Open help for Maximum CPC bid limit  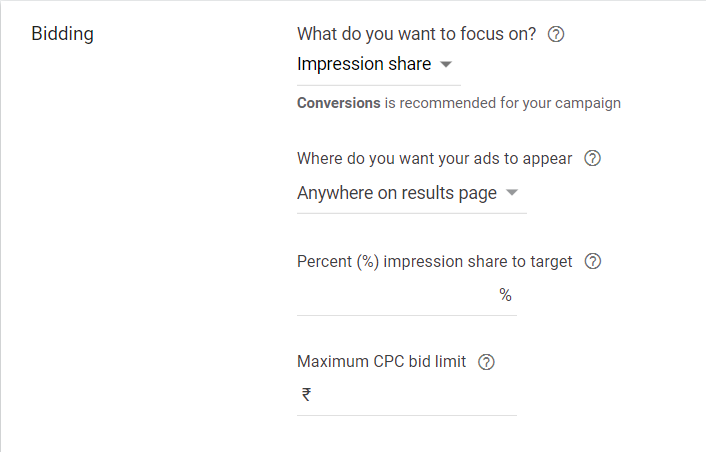[x=487, y=362]
